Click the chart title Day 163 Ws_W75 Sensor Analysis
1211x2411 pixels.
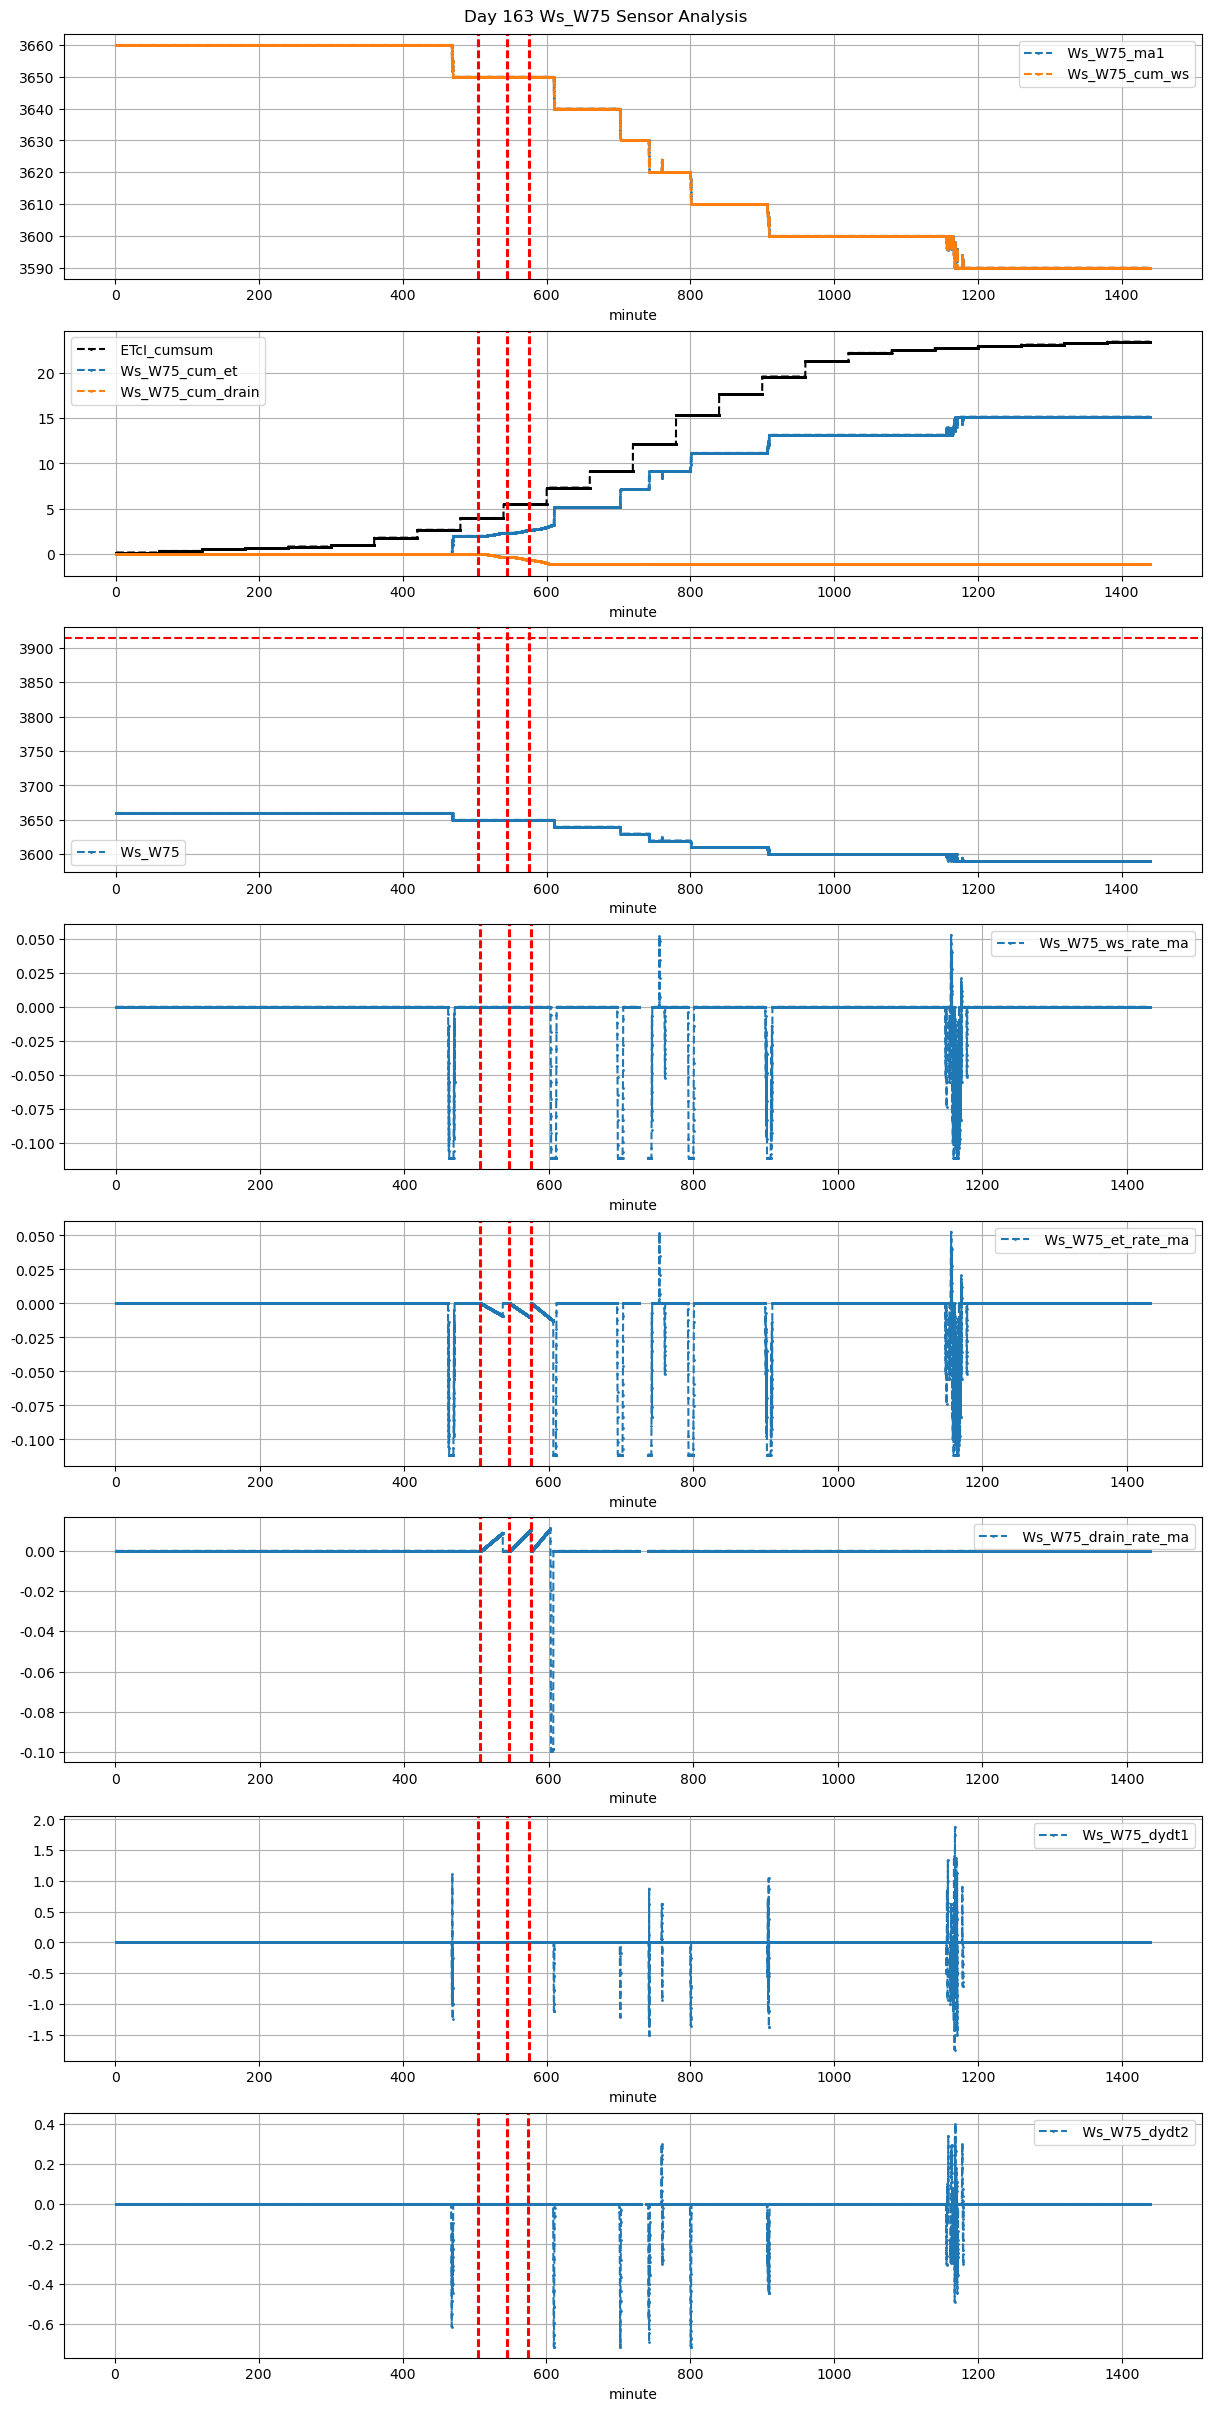[x=605, y=17]
